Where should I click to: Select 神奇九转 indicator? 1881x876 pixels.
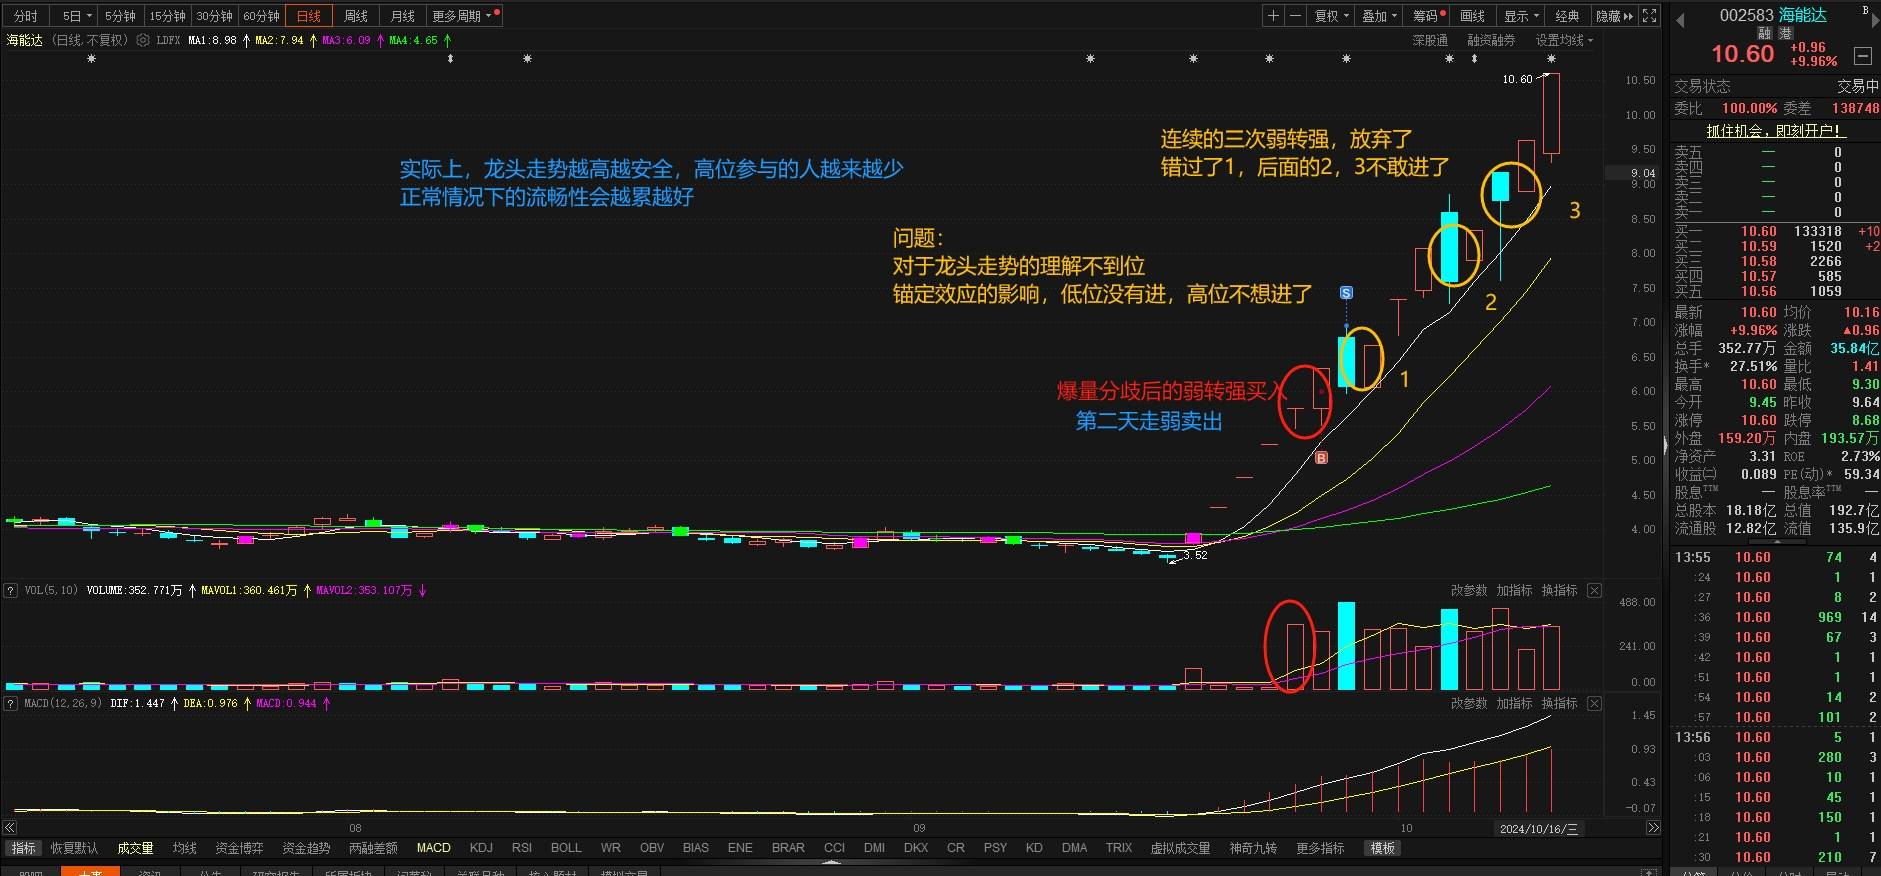1253,848
